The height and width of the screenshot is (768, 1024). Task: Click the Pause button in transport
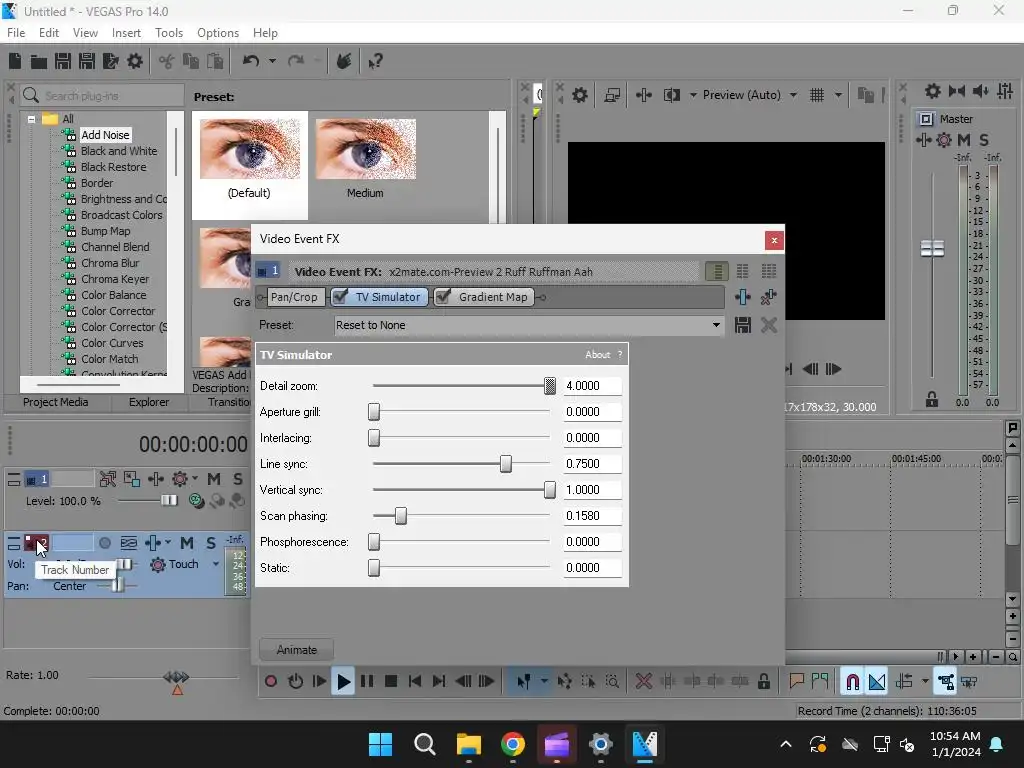coord(367,682)
